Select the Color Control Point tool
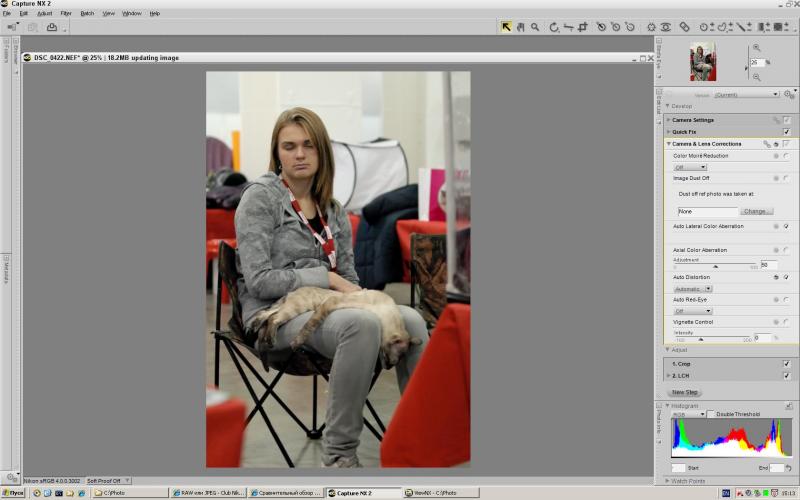Image resolution: width=800 pixels, height=500 pixels. (651, 27)
